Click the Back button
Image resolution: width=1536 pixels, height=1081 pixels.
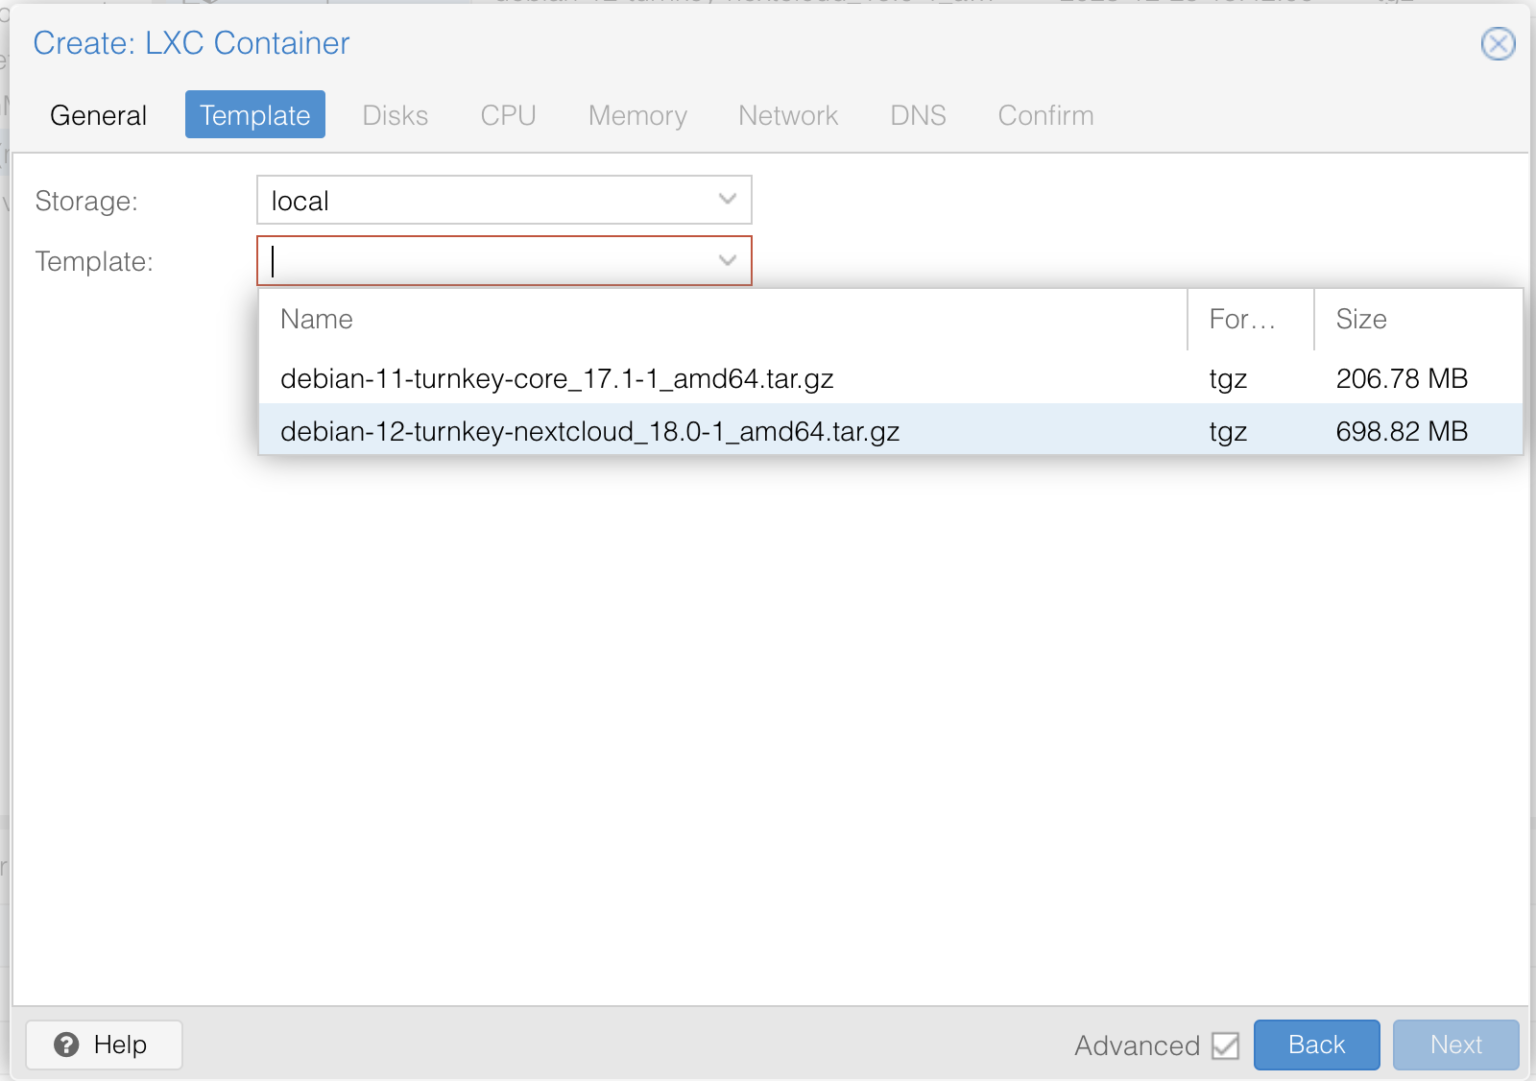[x=1316, y=1044]
